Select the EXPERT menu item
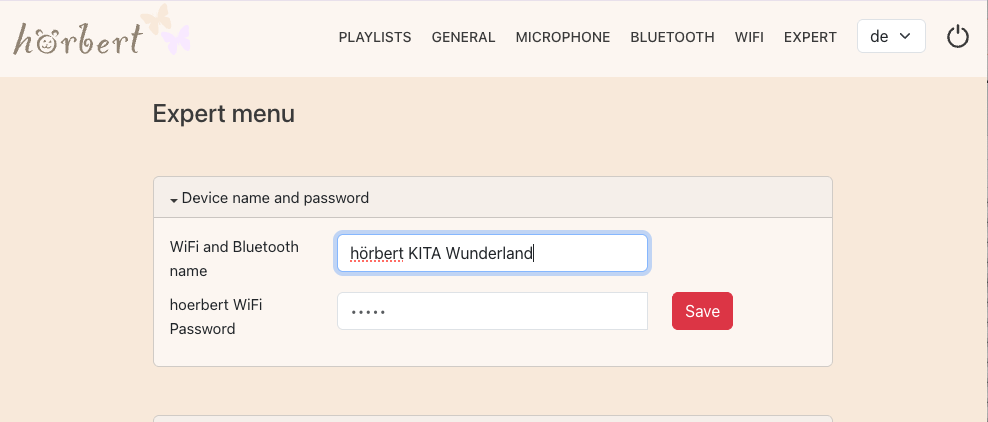The width and height of the screenshot is (988, 422). click(810, 37)
